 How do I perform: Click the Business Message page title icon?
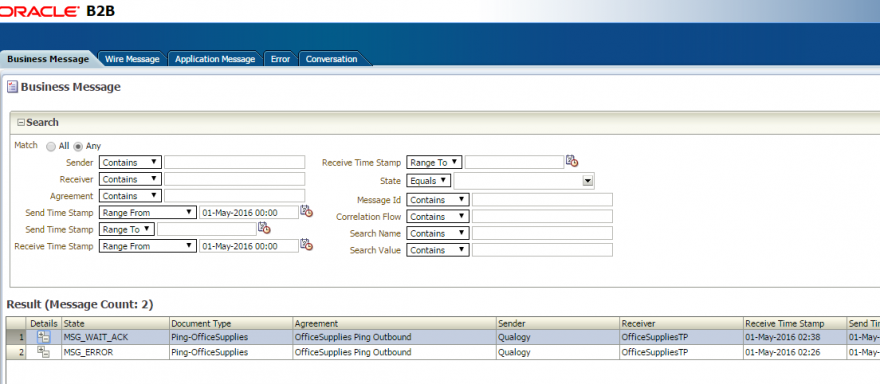click(x=12, y=87)
